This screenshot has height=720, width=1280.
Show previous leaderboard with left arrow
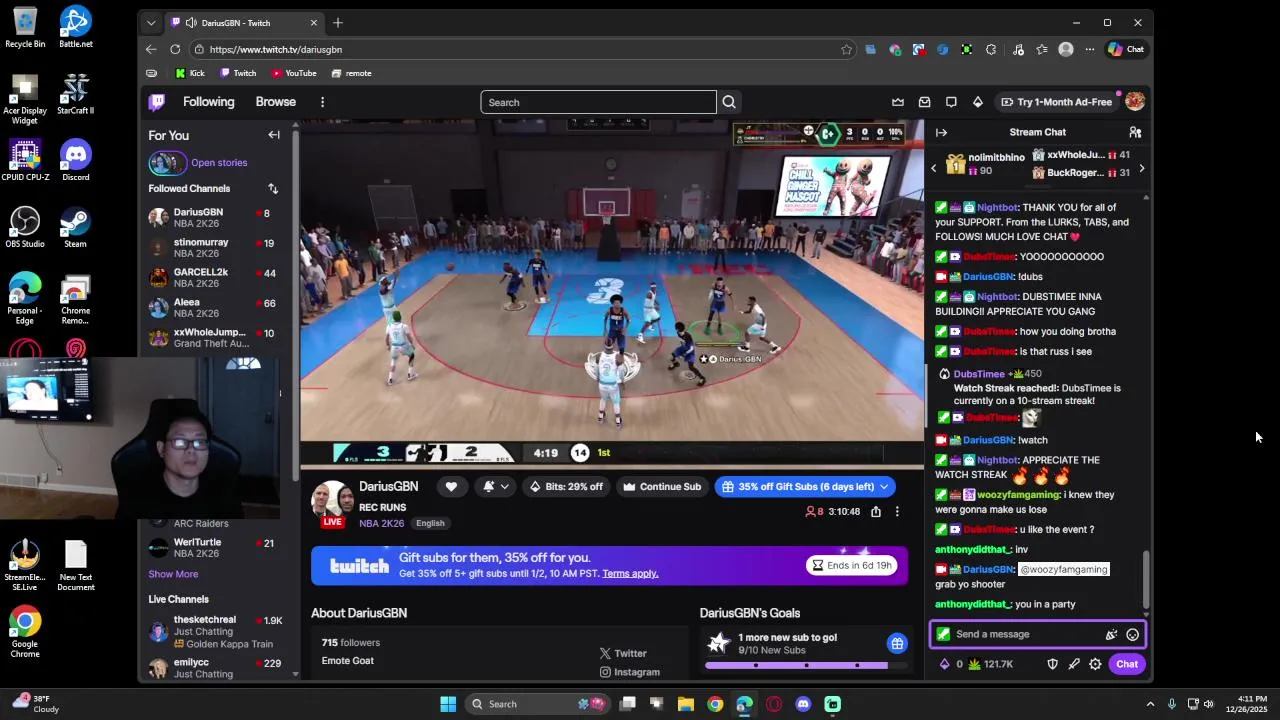coord(934,168)
